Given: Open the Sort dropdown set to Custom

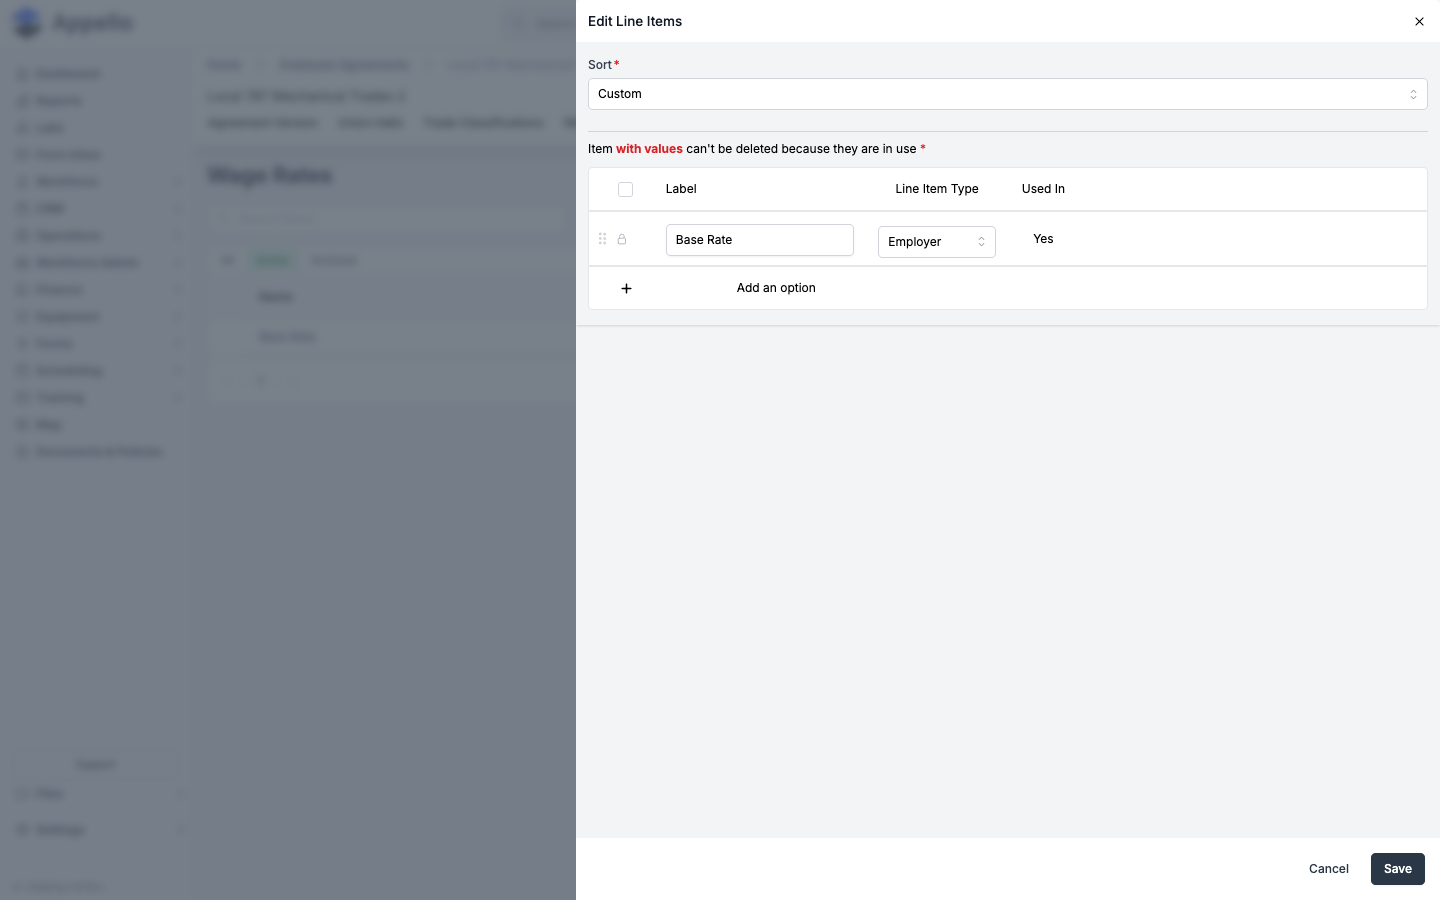Looking at the screenshot, I should [x=1007, y=94].
